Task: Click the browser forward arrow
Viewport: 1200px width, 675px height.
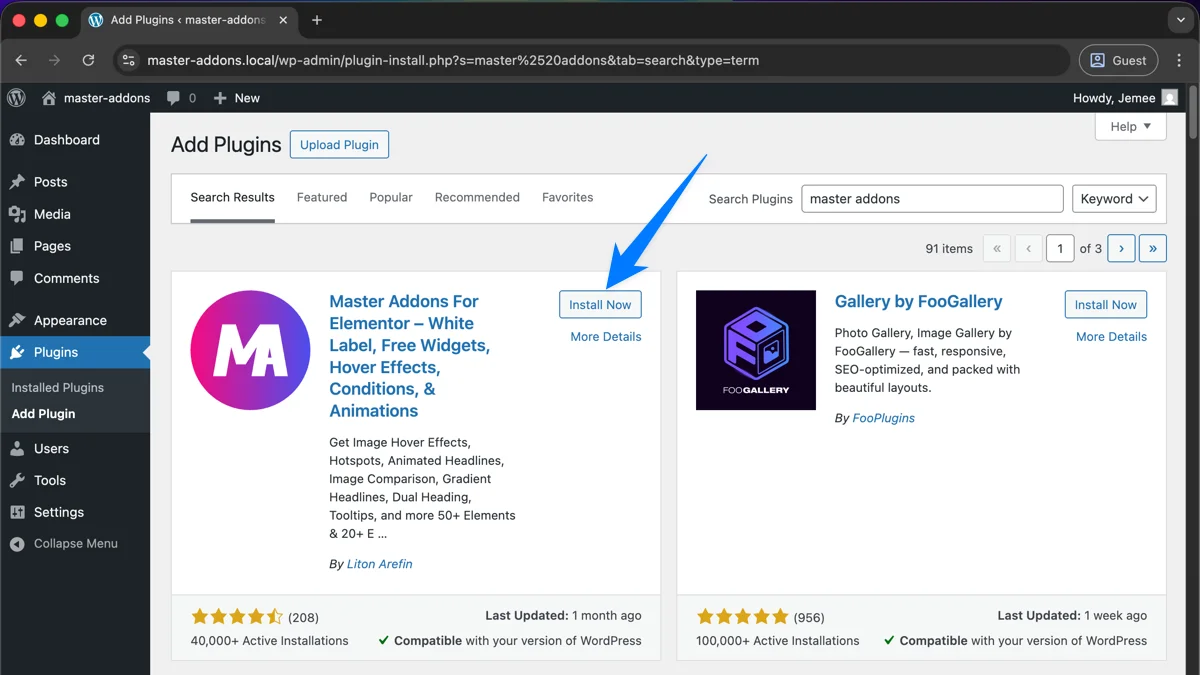Action: pos(54,60)
